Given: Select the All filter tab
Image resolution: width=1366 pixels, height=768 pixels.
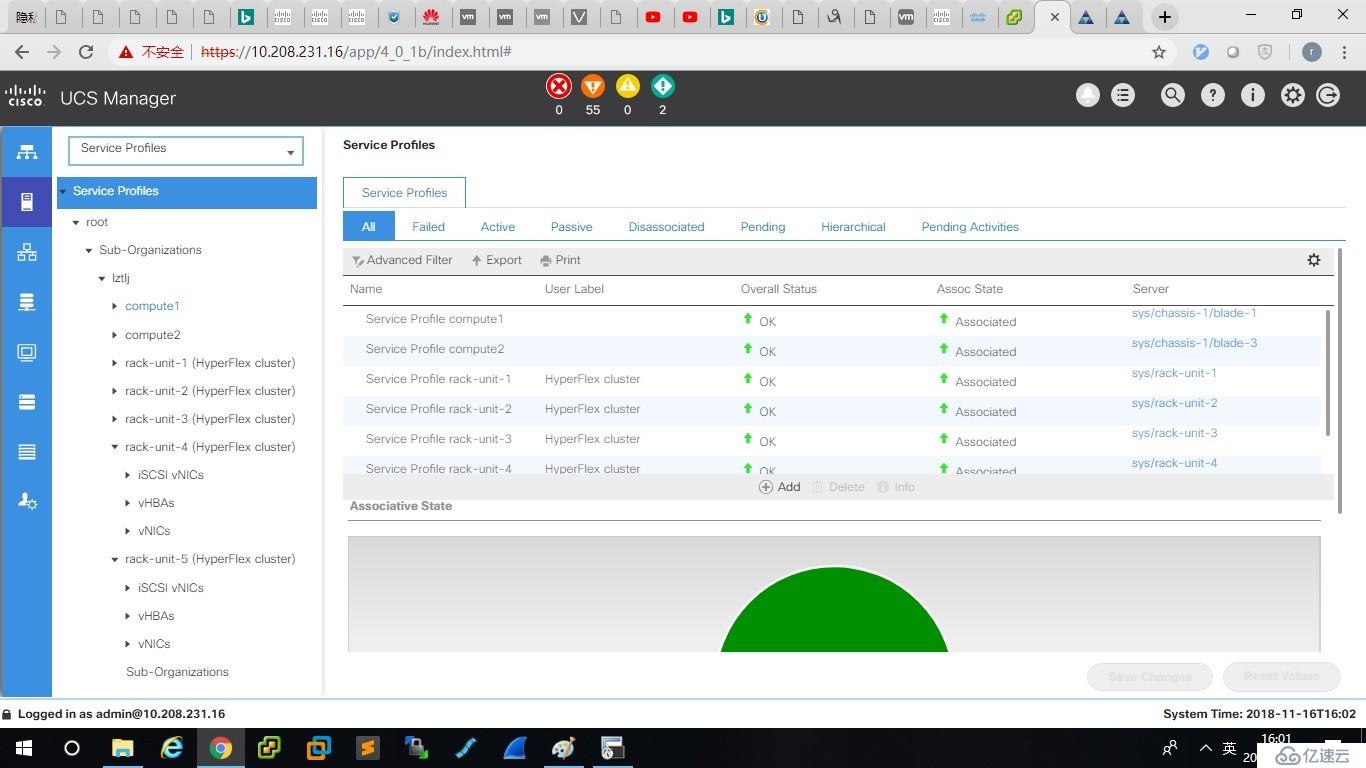Looking at the screenshot, I should point(368,226).
